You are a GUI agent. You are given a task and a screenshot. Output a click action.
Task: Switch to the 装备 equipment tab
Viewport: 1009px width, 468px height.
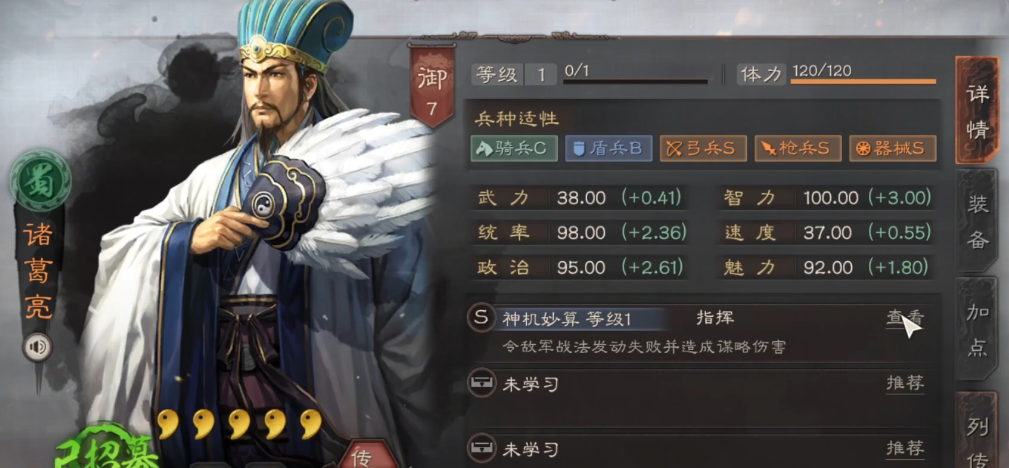tap(977, 222)
